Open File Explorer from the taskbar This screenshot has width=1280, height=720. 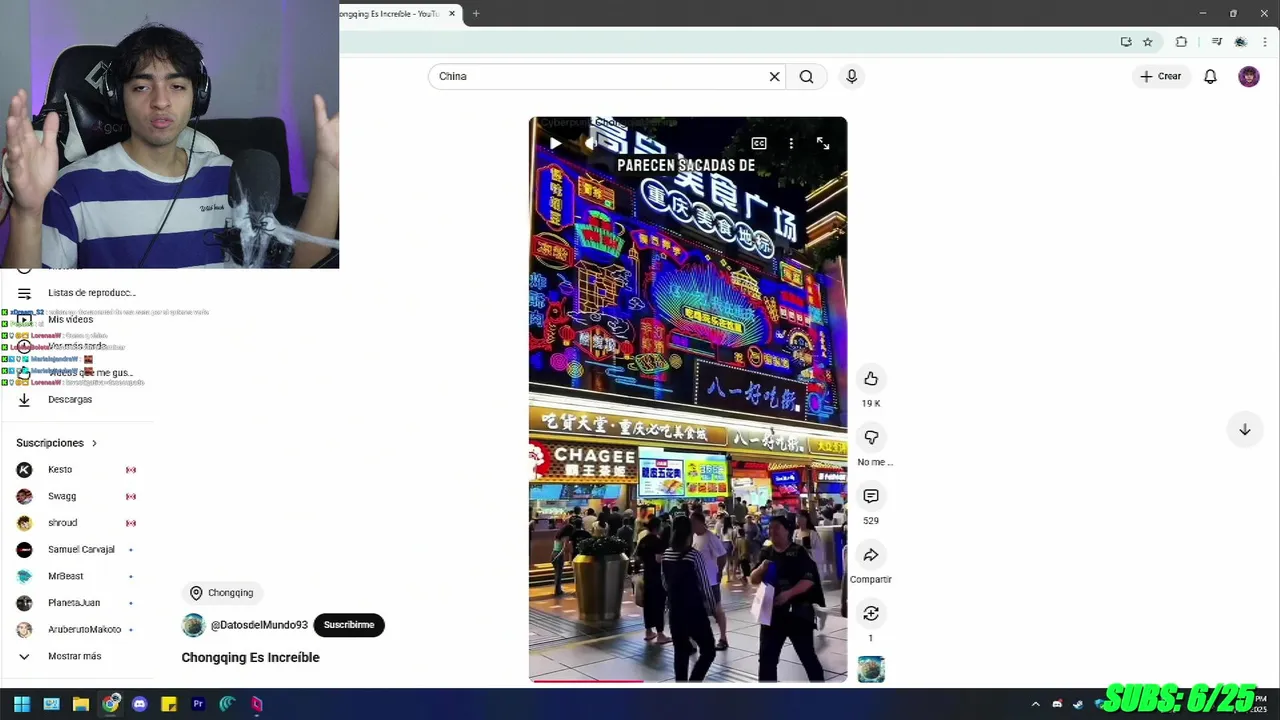point(81,704)
